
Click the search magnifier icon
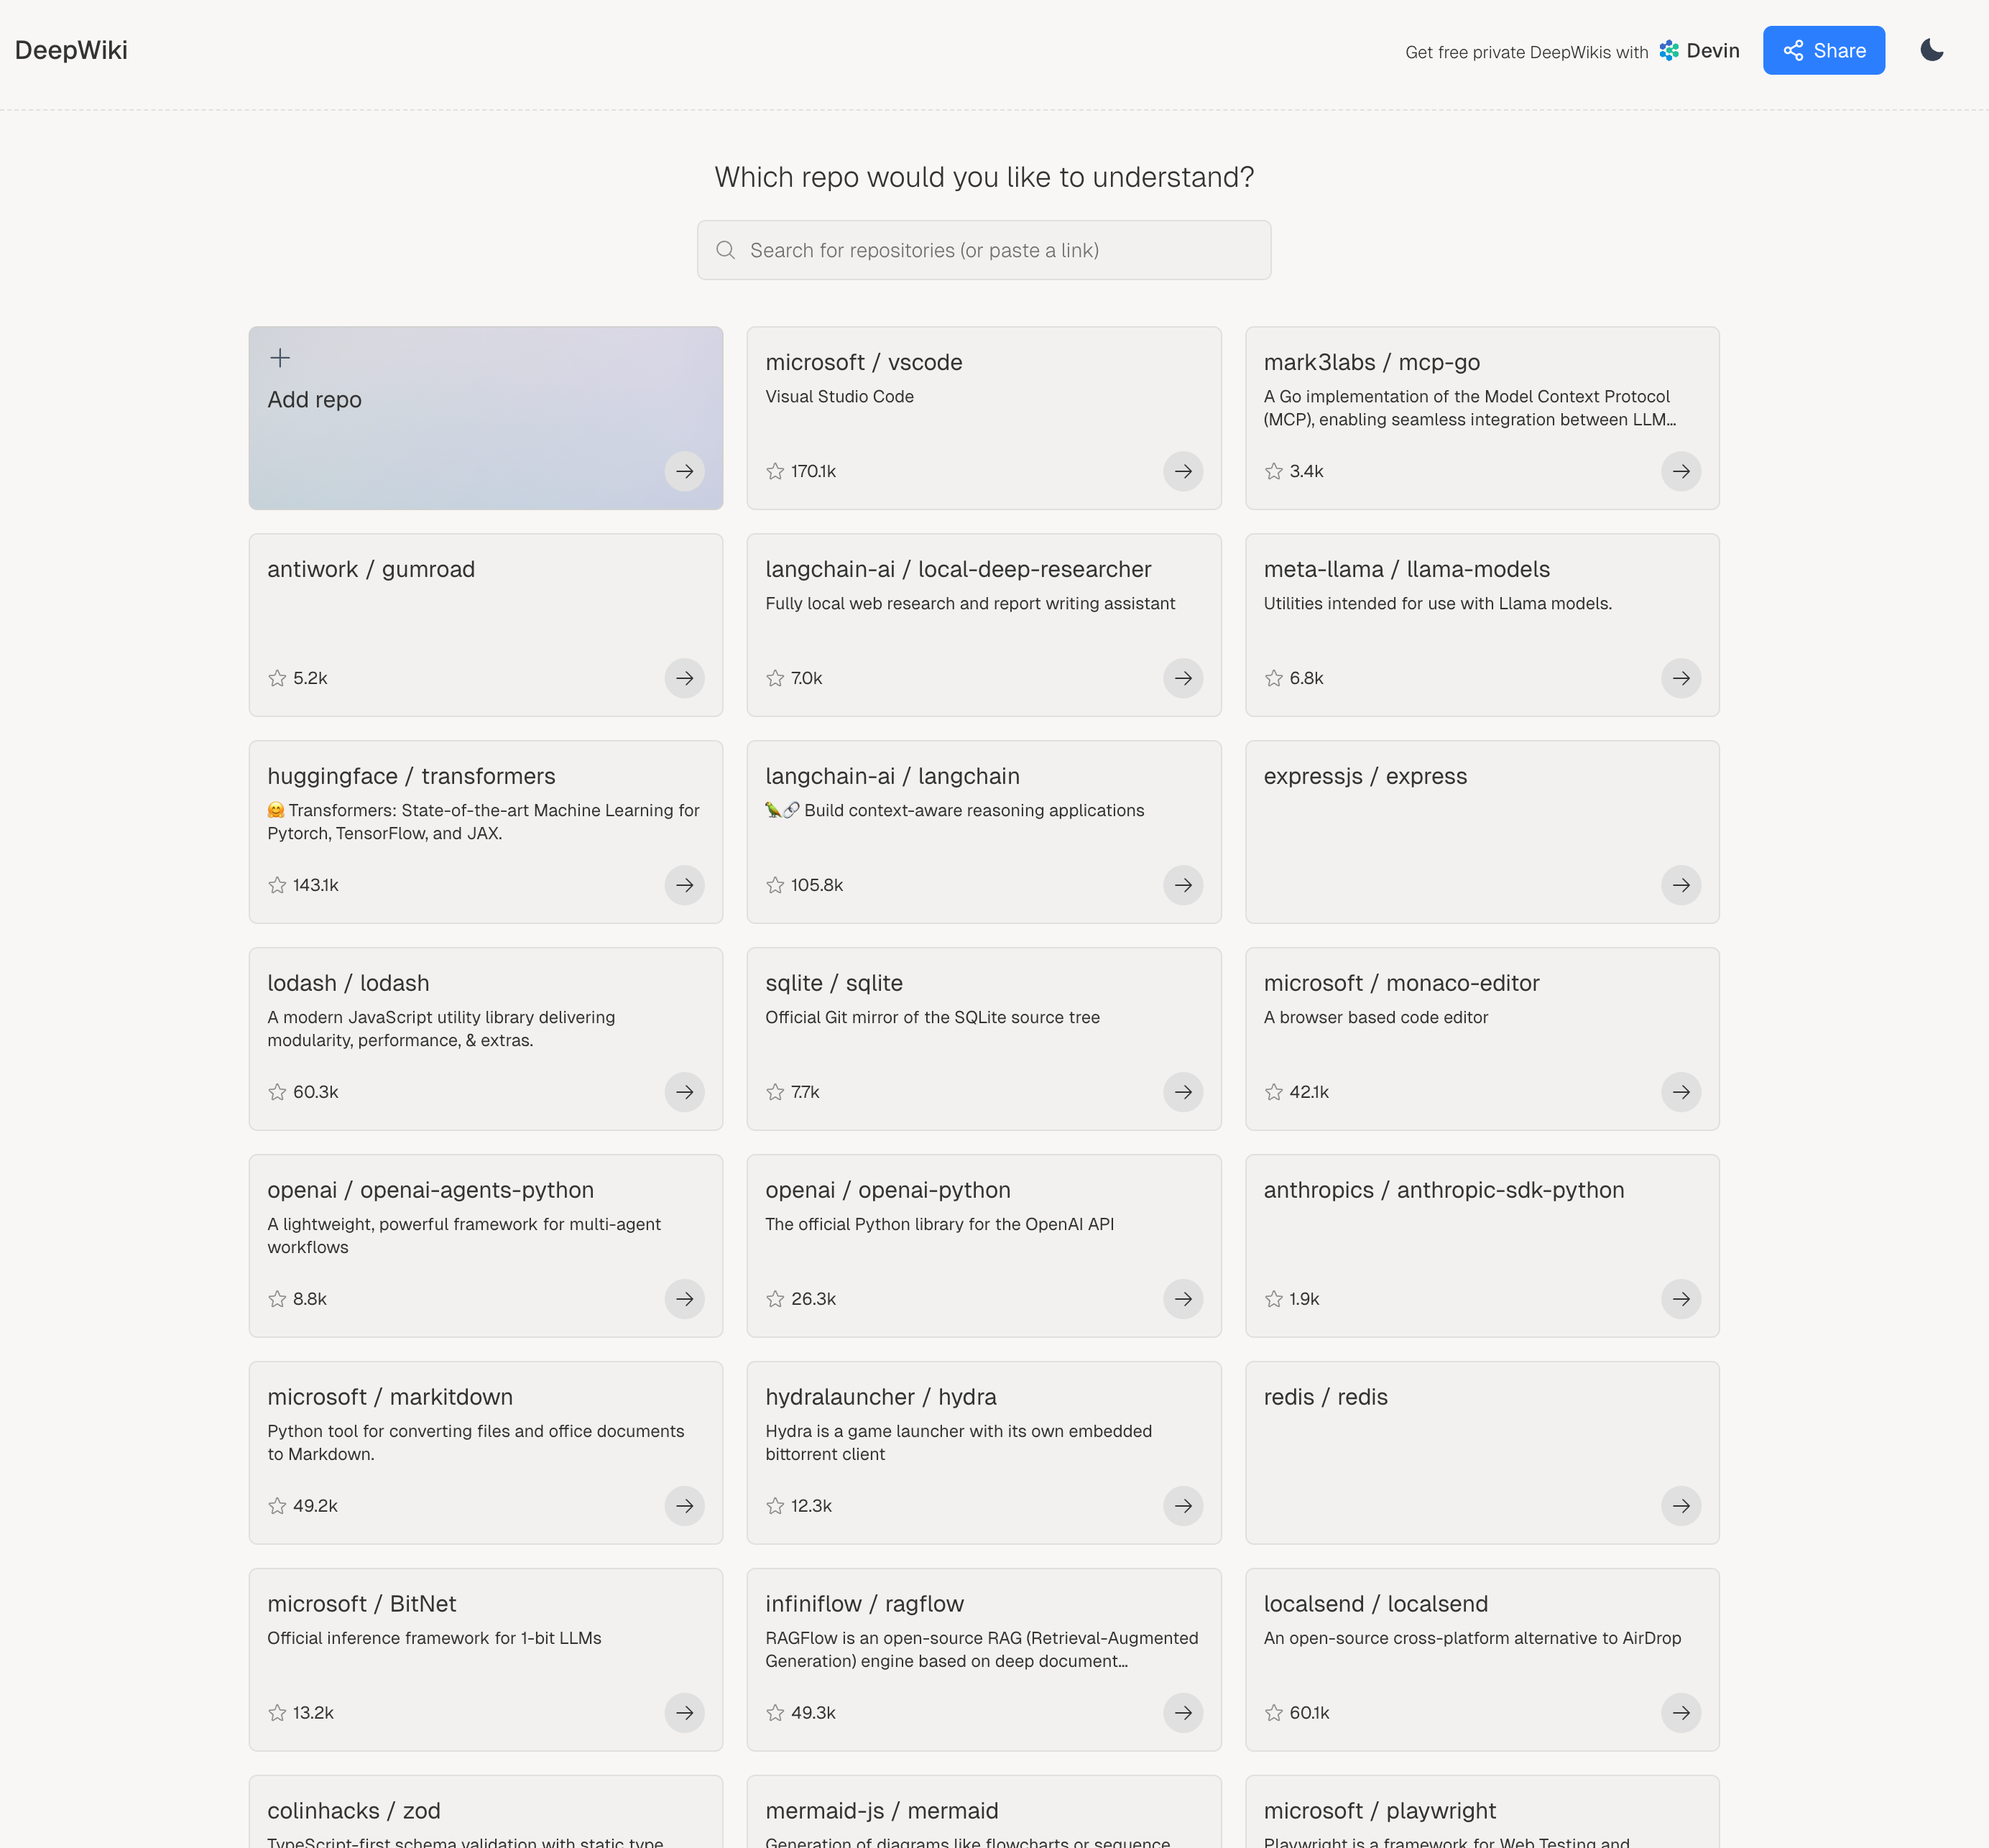click(726, 250)
